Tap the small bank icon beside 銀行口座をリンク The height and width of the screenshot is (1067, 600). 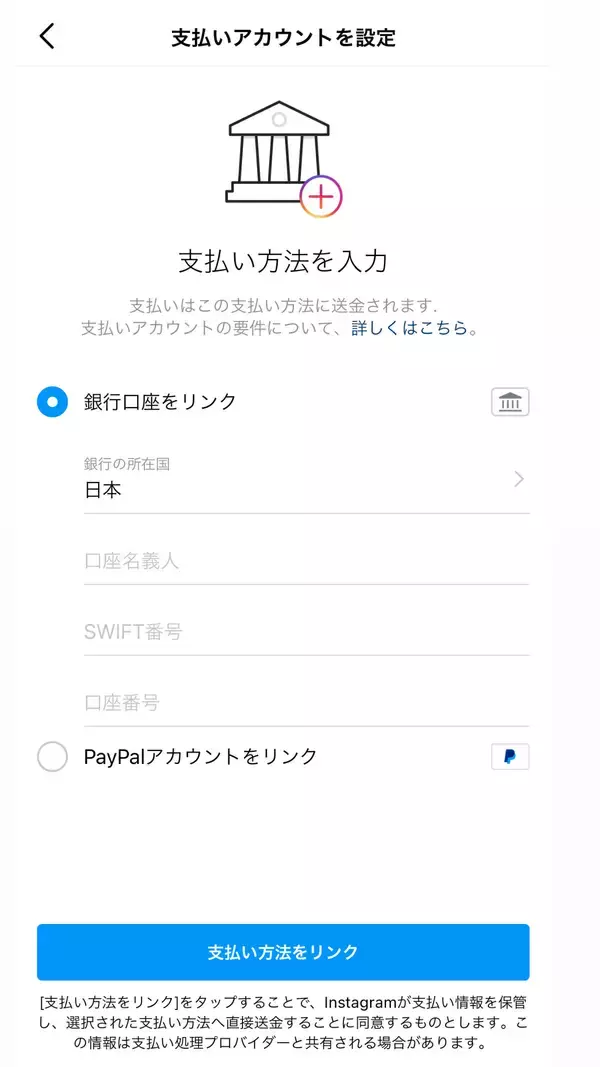pos(510,402)
